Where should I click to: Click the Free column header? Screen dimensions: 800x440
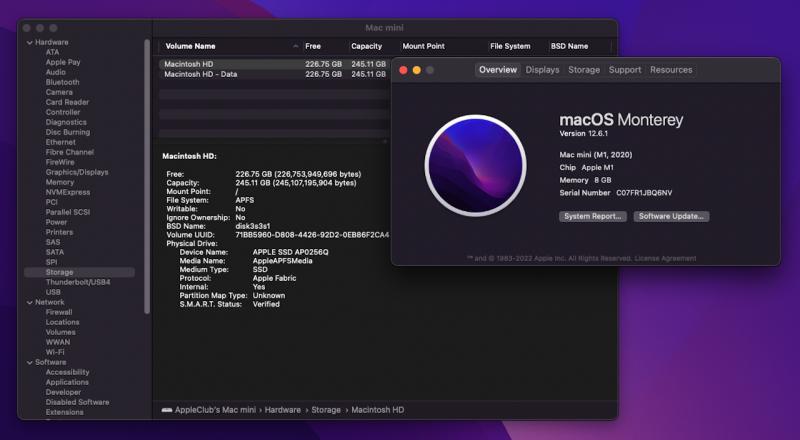[313, 46]
